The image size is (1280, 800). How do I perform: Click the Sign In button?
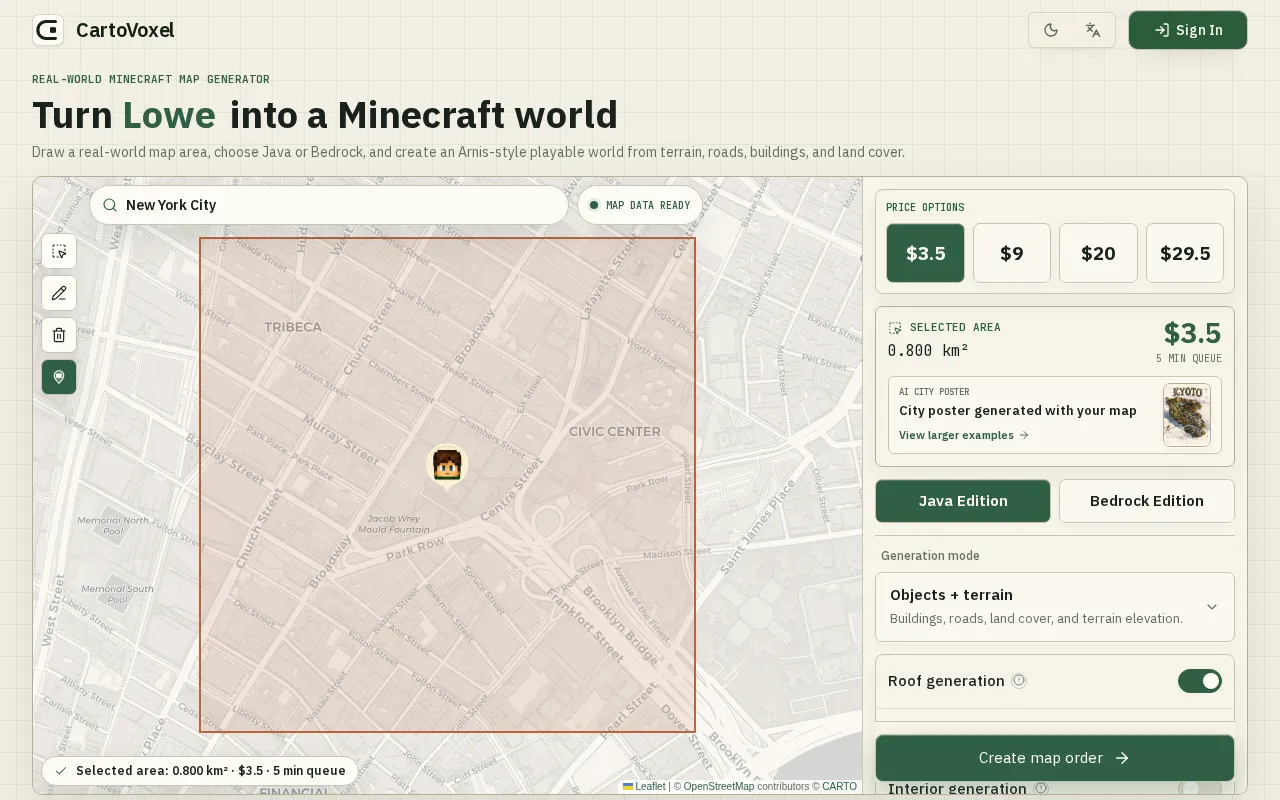[x=1188, y=30]
